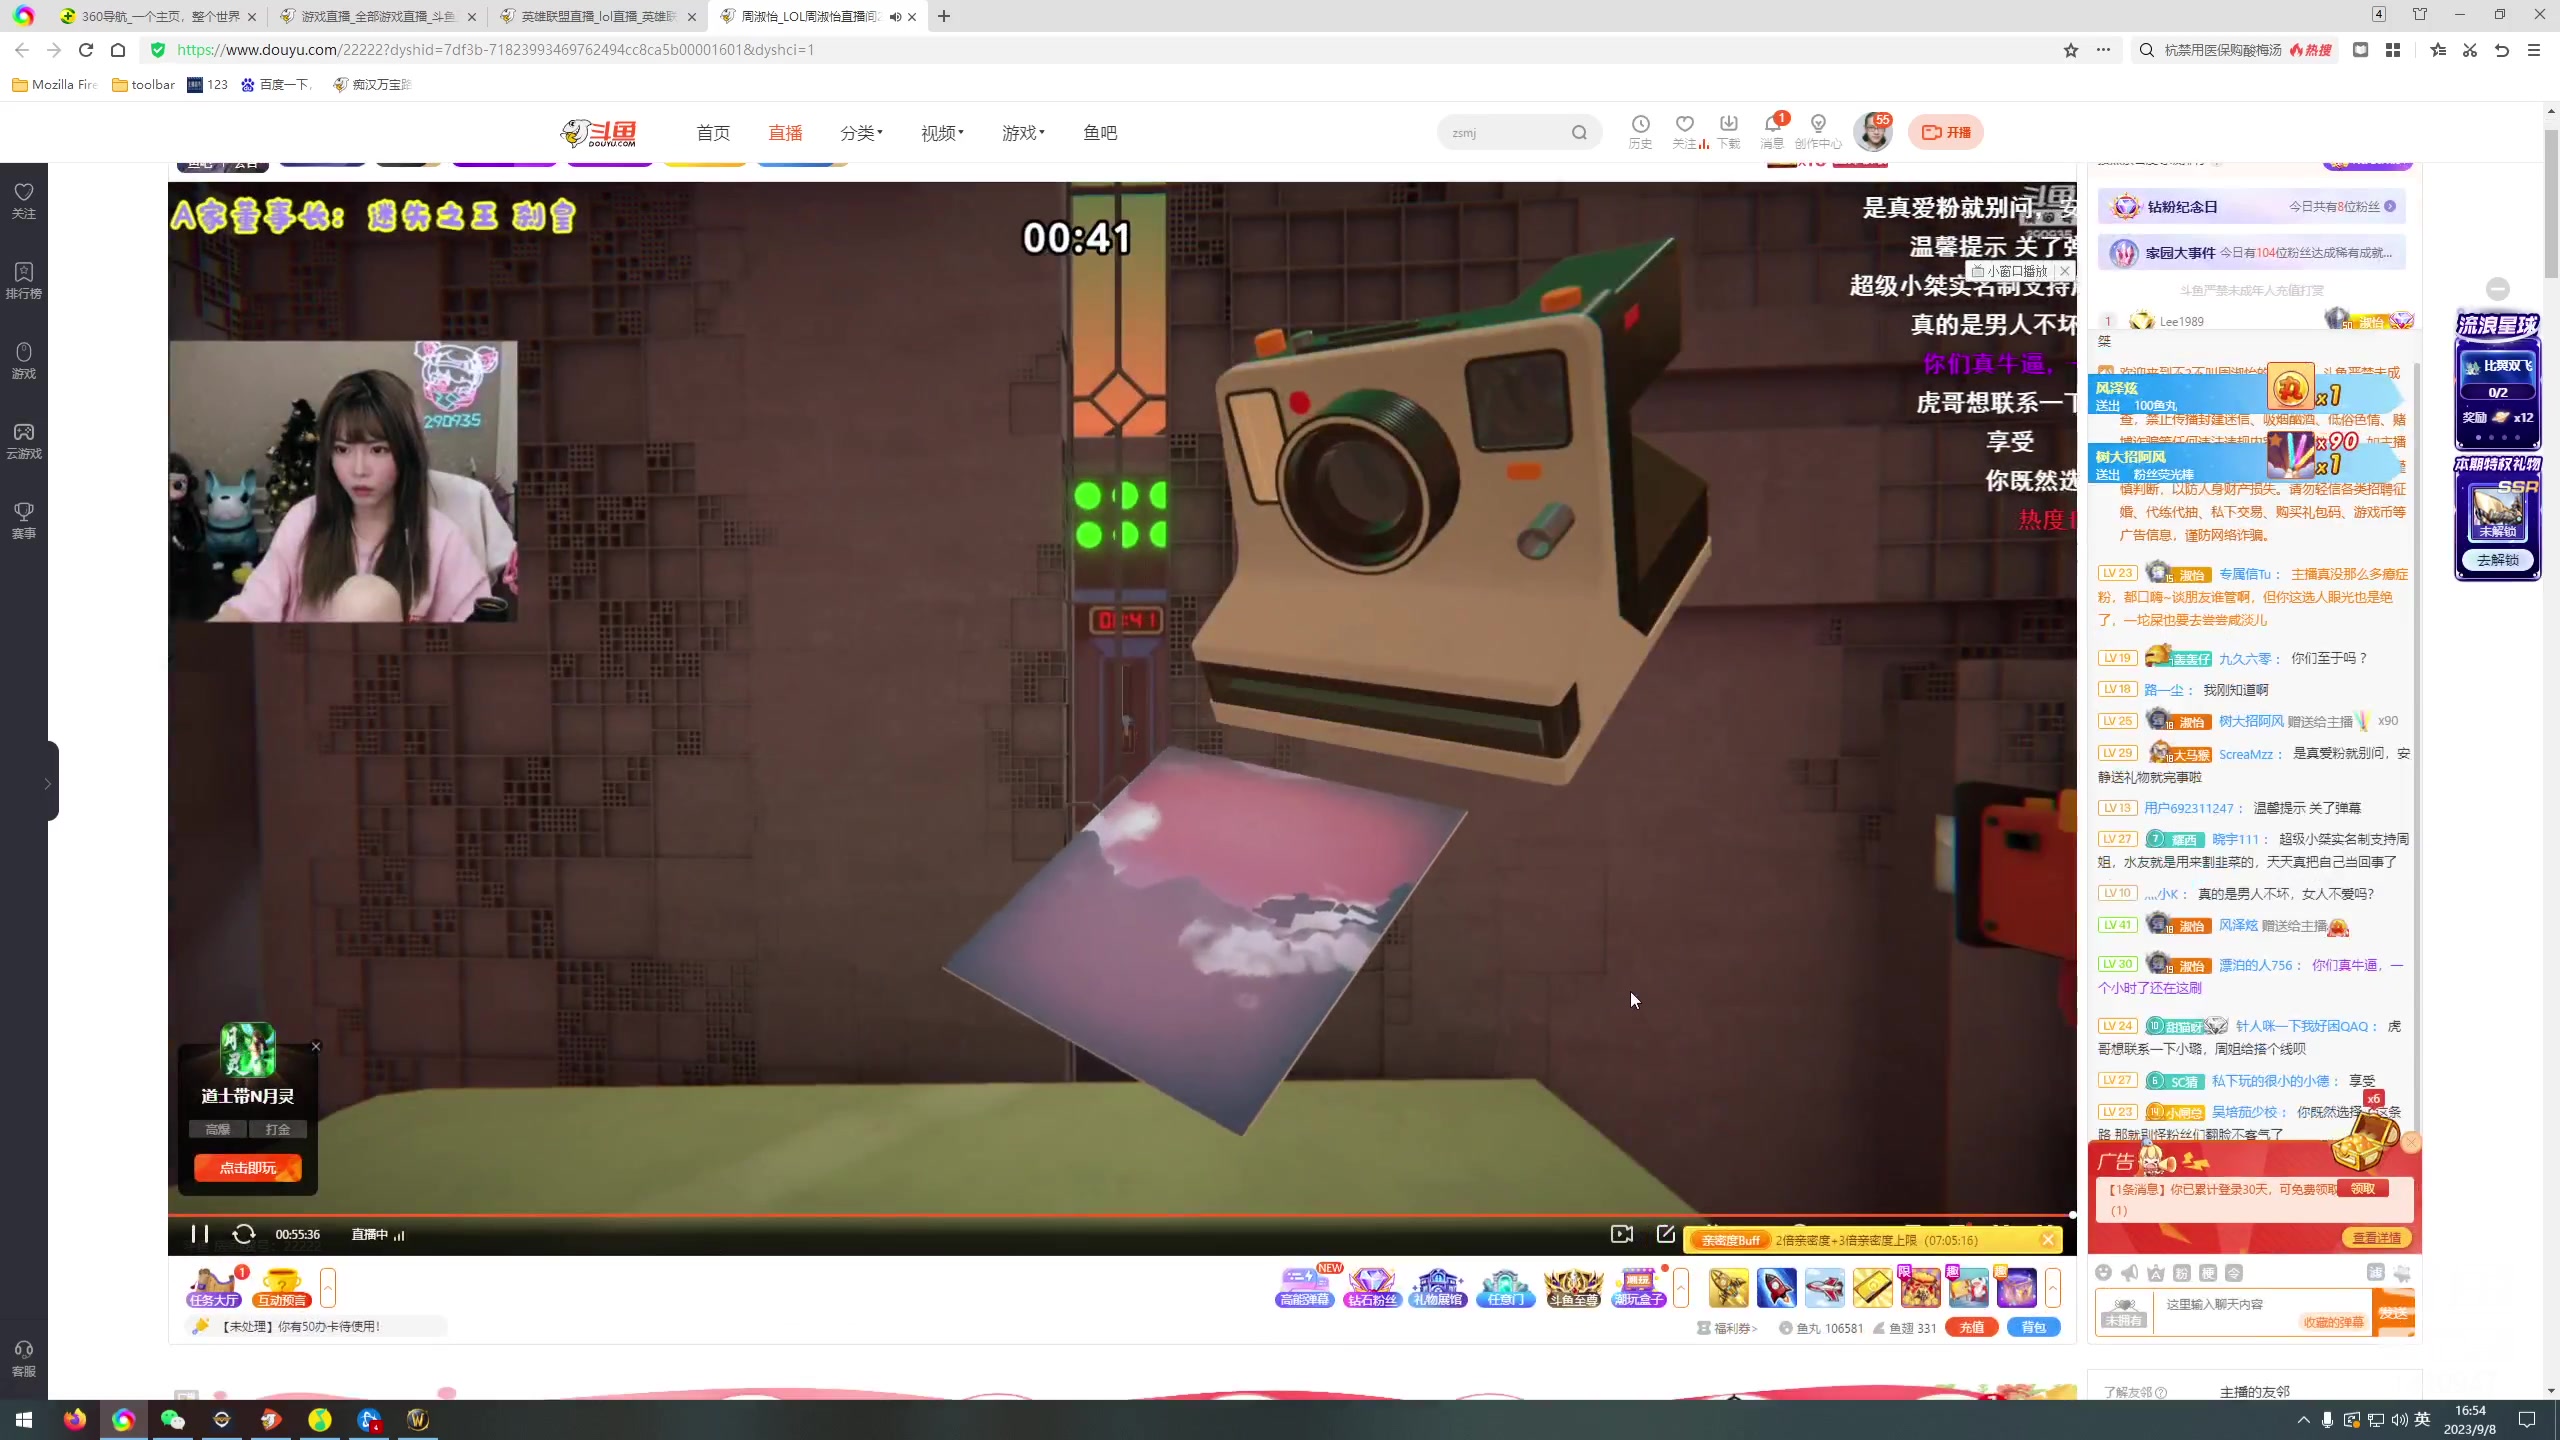
Task: Switch to 360导航 browser tab
Action: [x=156, y=16]
